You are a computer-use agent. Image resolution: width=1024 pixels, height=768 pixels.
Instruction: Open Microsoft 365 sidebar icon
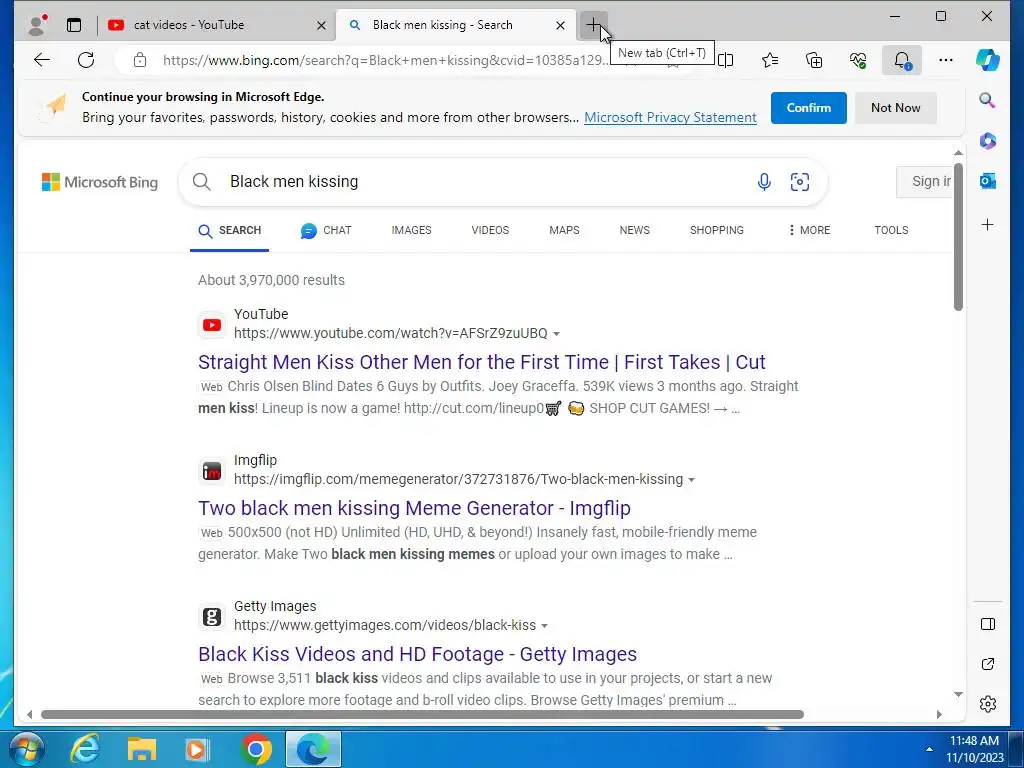point(987,140)
